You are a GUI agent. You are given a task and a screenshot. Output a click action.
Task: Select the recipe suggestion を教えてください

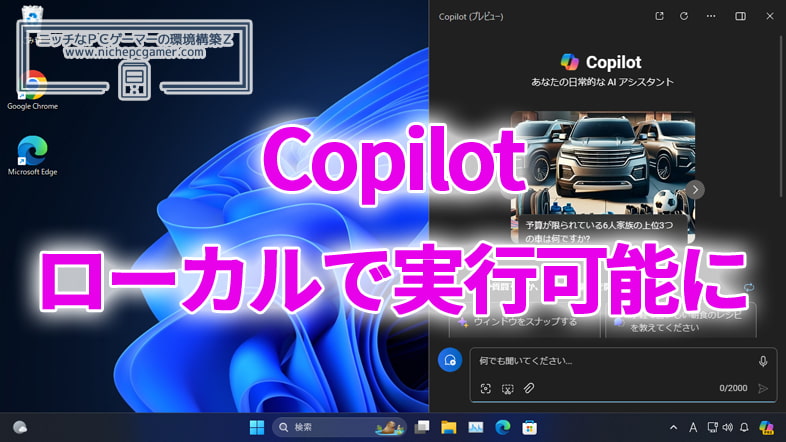pos(680,321)
